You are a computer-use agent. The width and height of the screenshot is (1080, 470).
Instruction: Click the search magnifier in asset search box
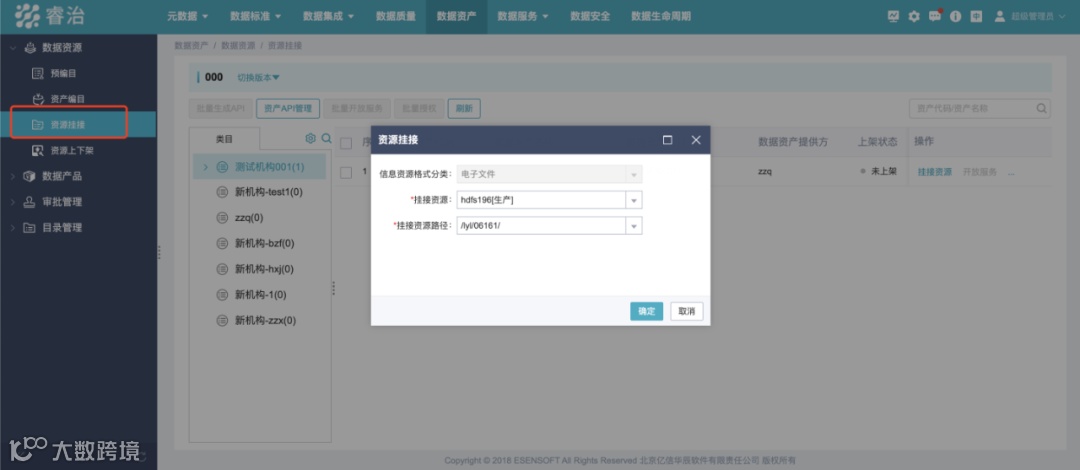[1042, 108]
